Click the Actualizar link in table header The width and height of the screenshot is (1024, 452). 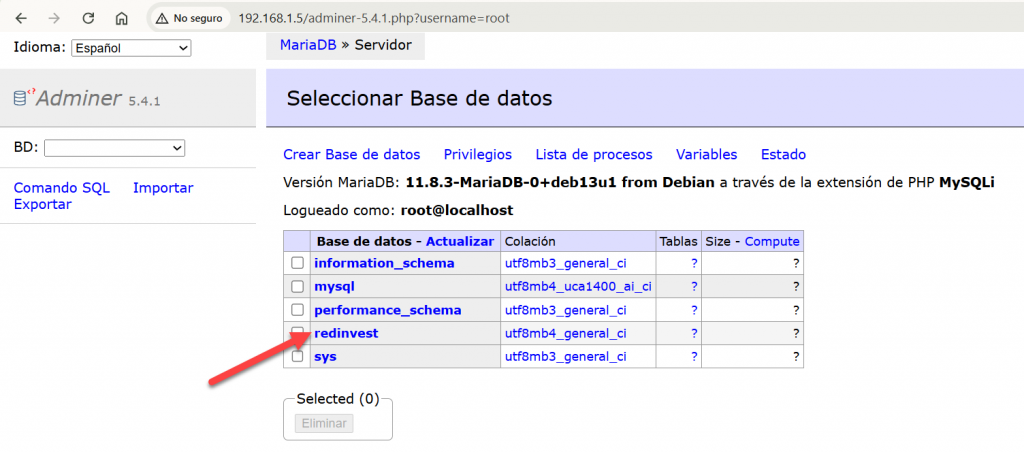click(460, 241)
